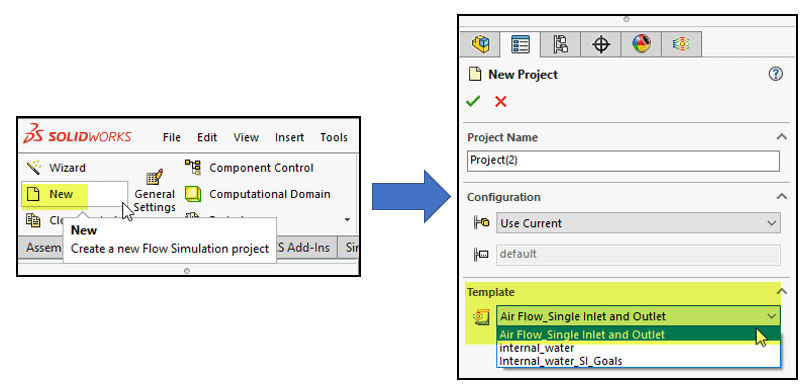Collapse the Project Name section
This screenshot has width=810, height=389.
tap(782, 137)
